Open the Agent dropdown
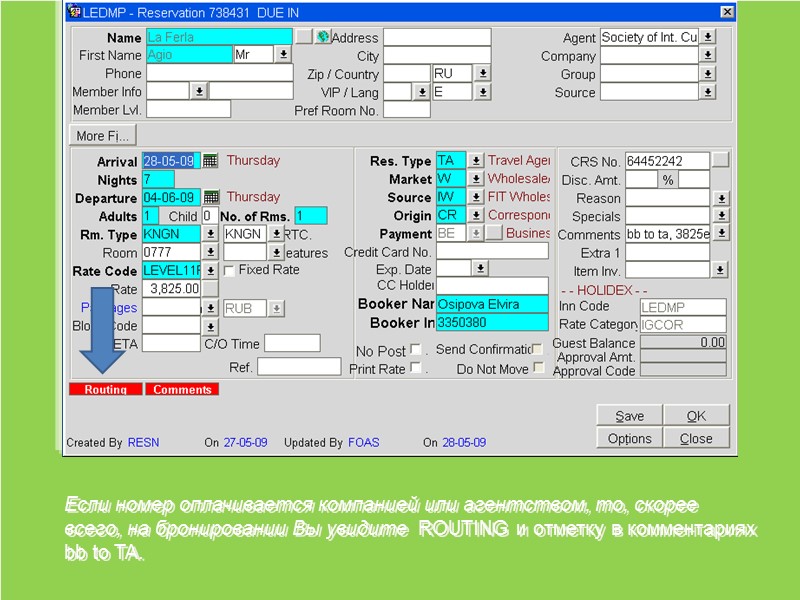Image resolution: width=800 pixels, height=600 pixels. tap(708, 37)
